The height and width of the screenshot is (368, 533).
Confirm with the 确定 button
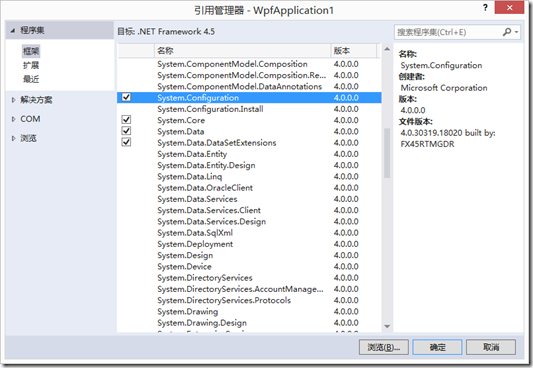point(437,347)
